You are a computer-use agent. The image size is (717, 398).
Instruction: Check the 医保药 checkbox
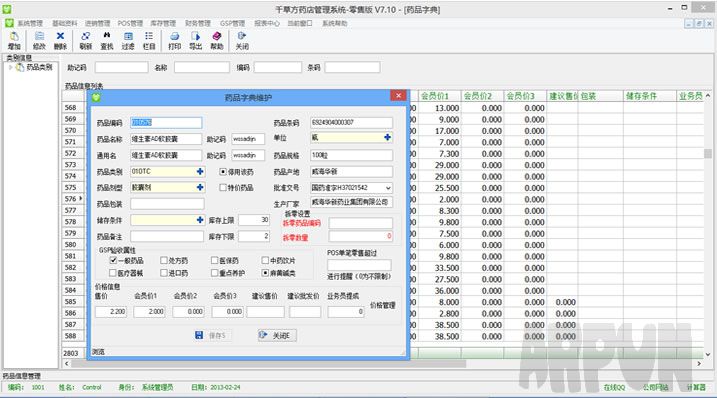pos(214,260)
